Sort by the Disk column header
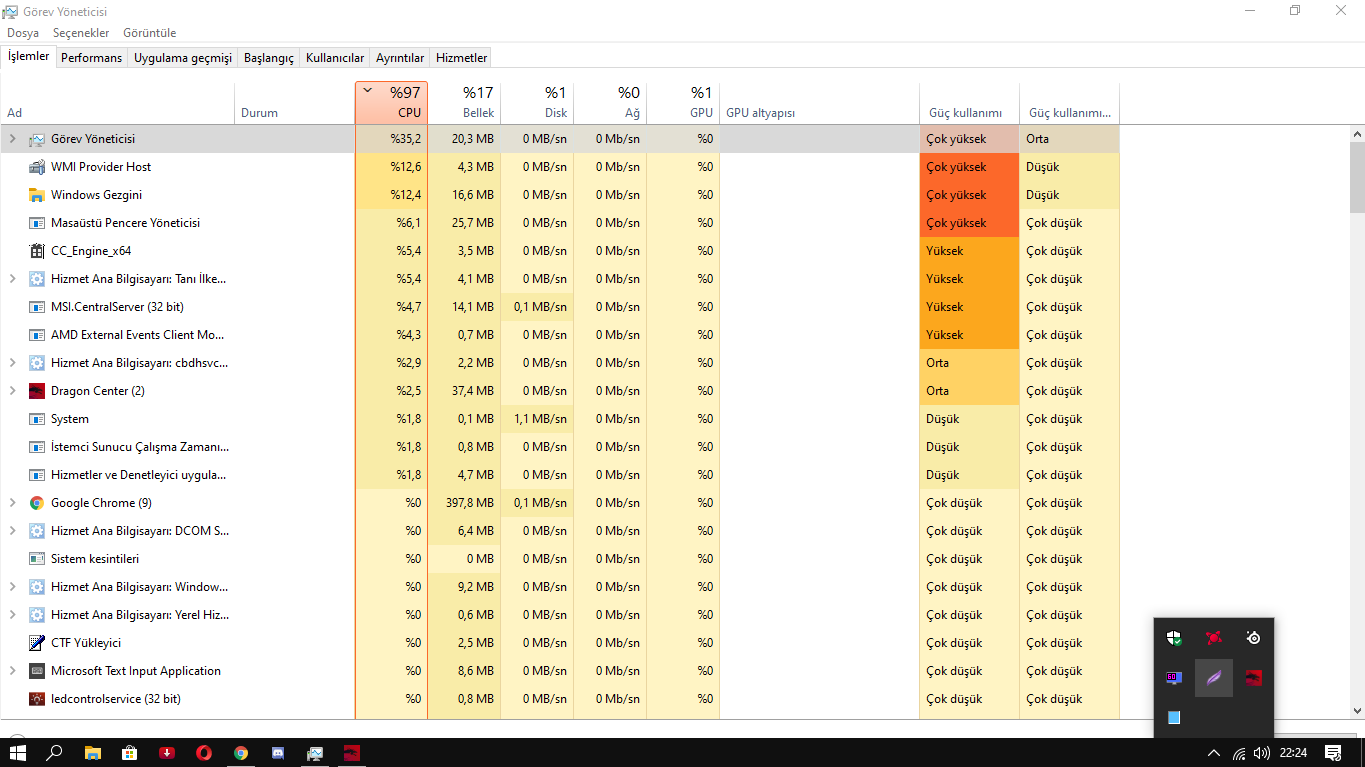Image resolution: width=1365 pixels, height=767 pixels. click(x=537, y=103)
